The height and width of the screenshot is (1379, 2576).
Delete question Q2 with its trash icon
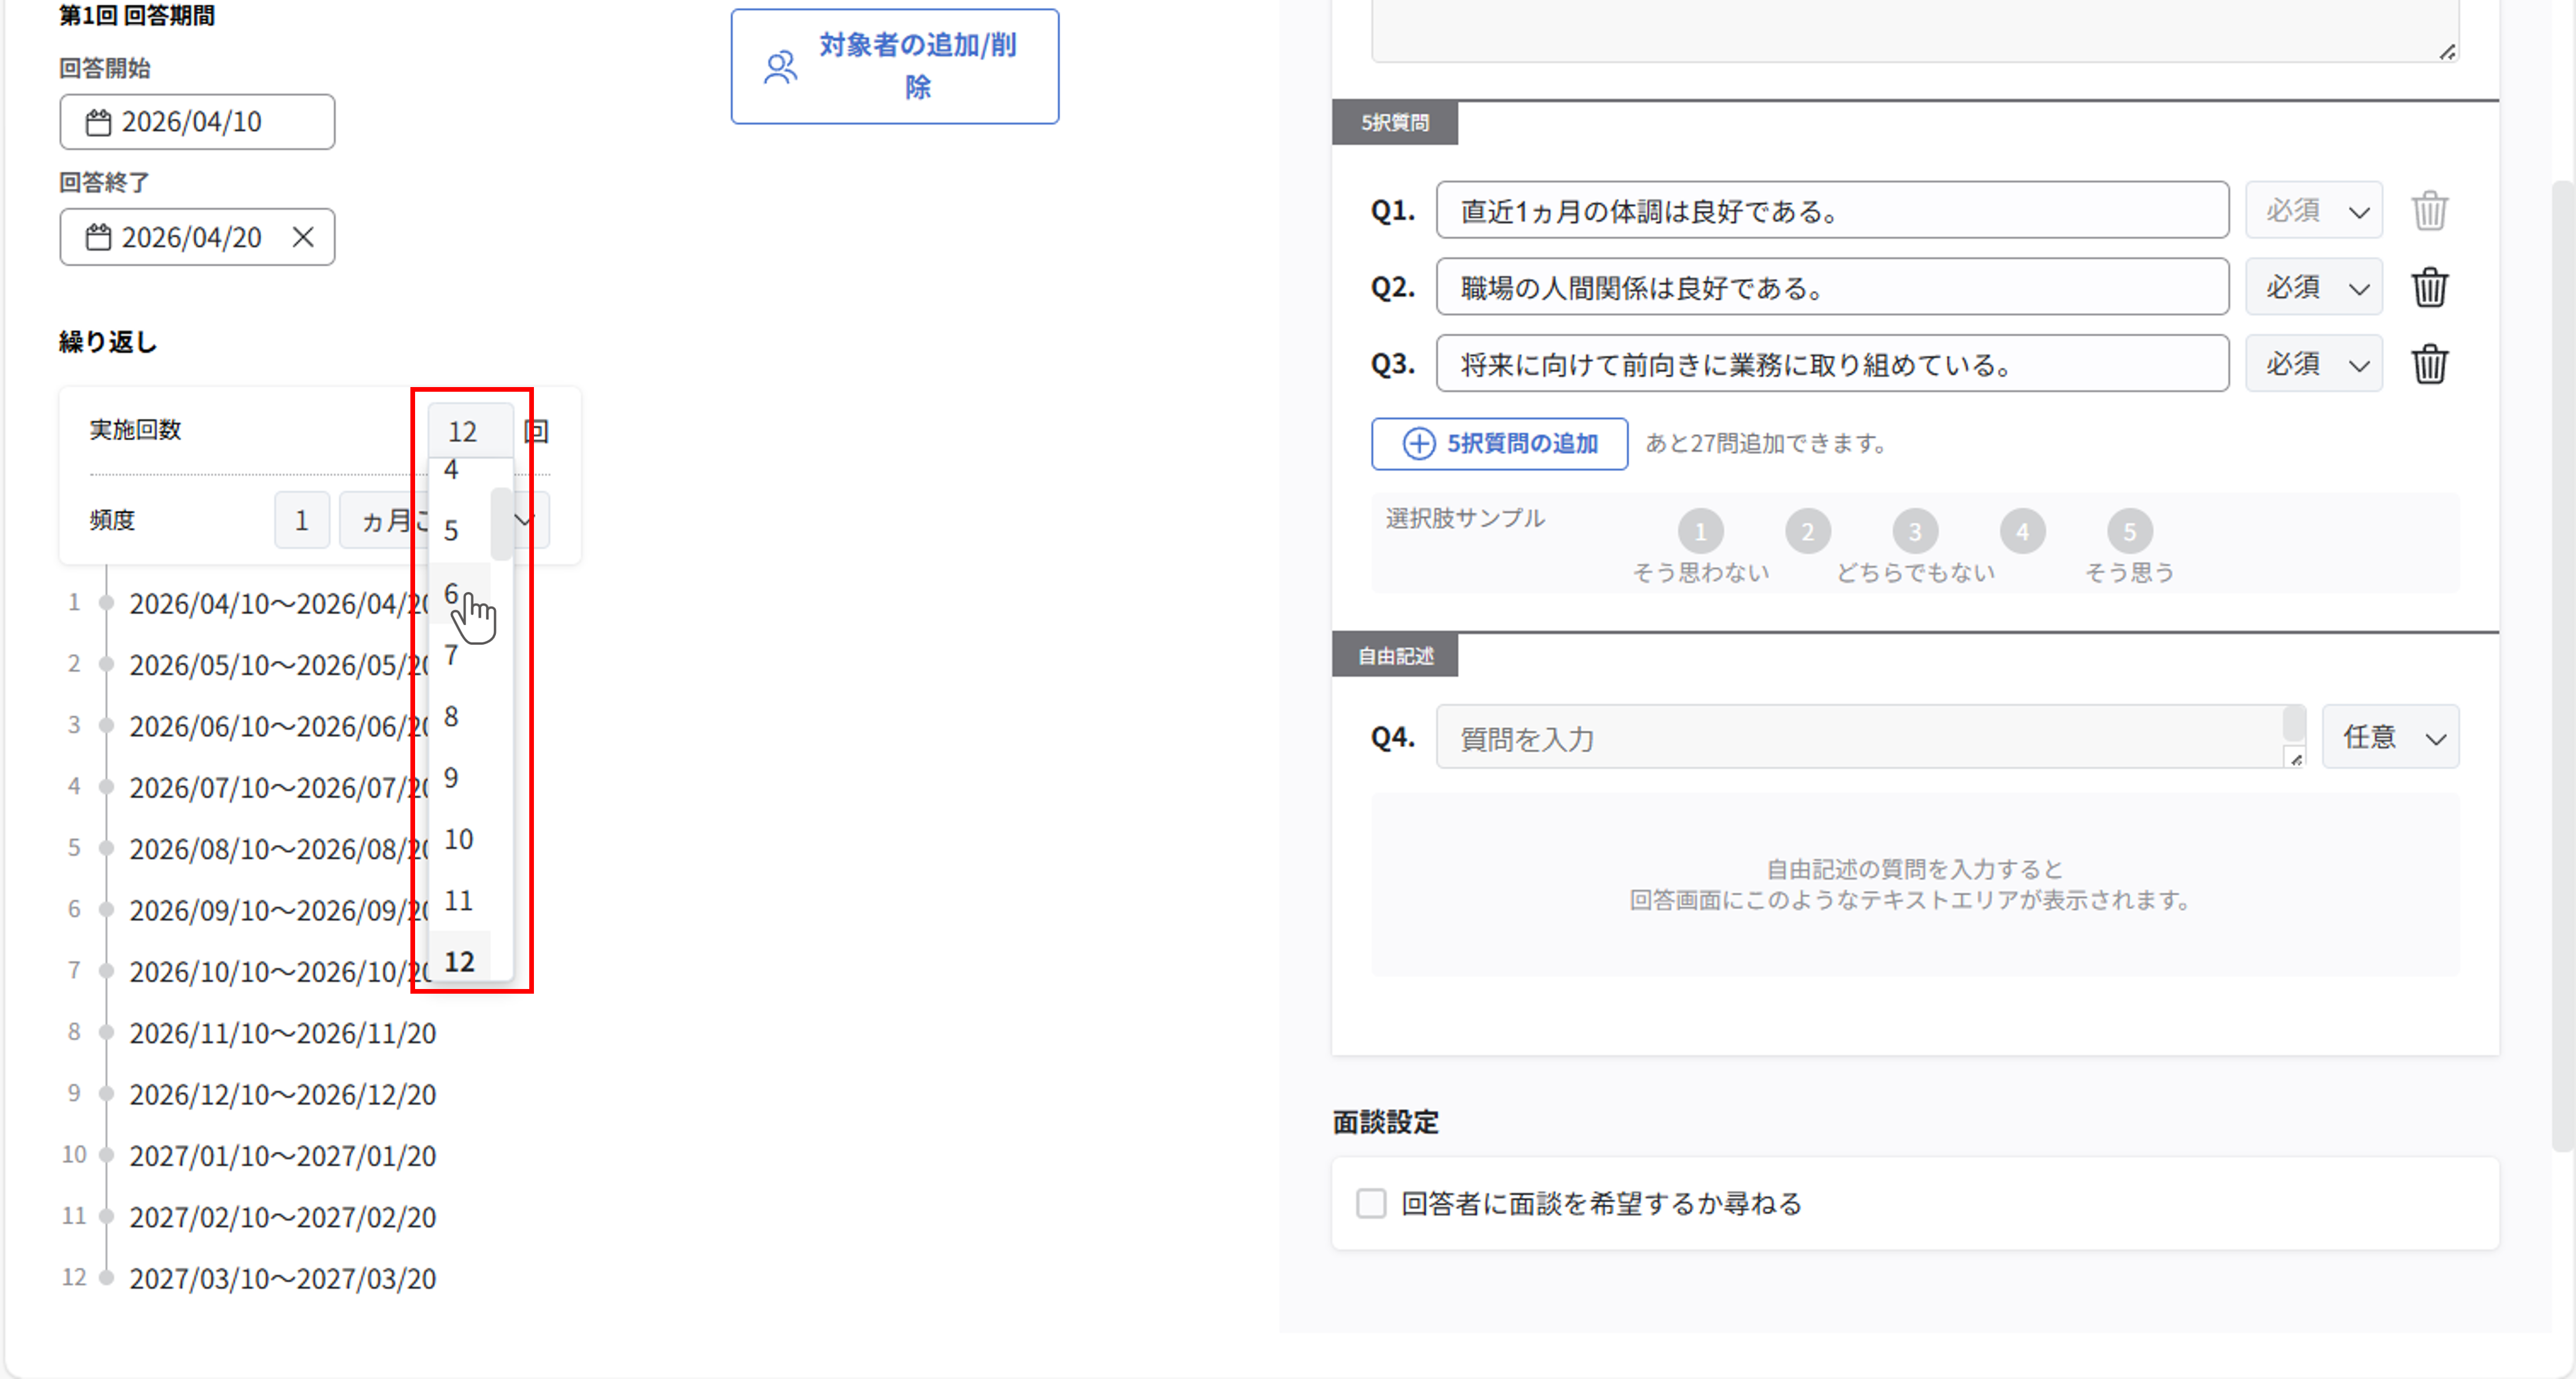2429,288
